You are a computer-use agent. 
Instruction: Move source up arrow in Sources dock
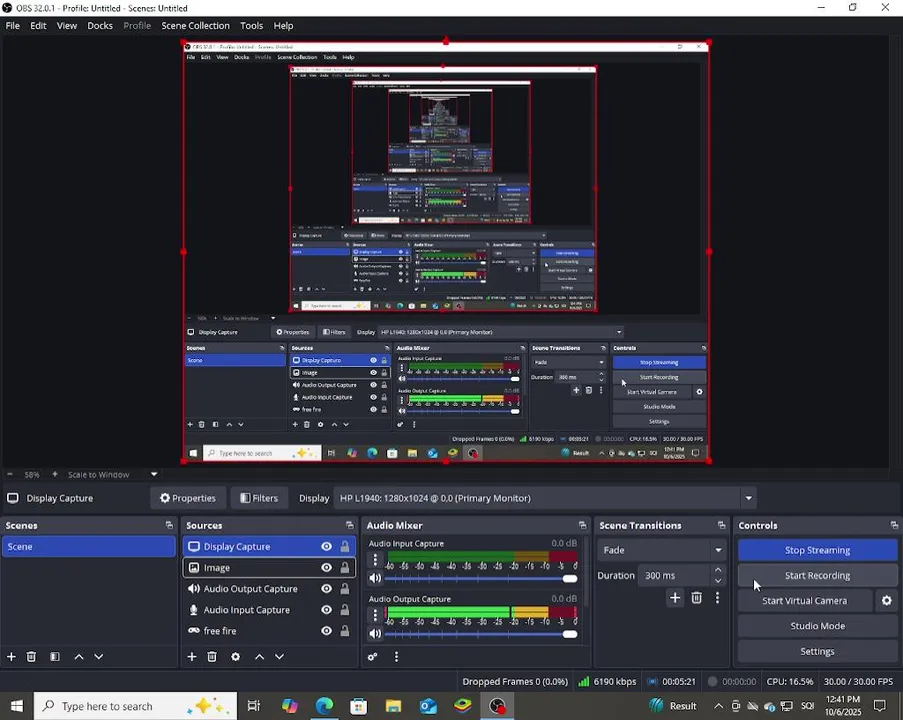tap(260, 657)
